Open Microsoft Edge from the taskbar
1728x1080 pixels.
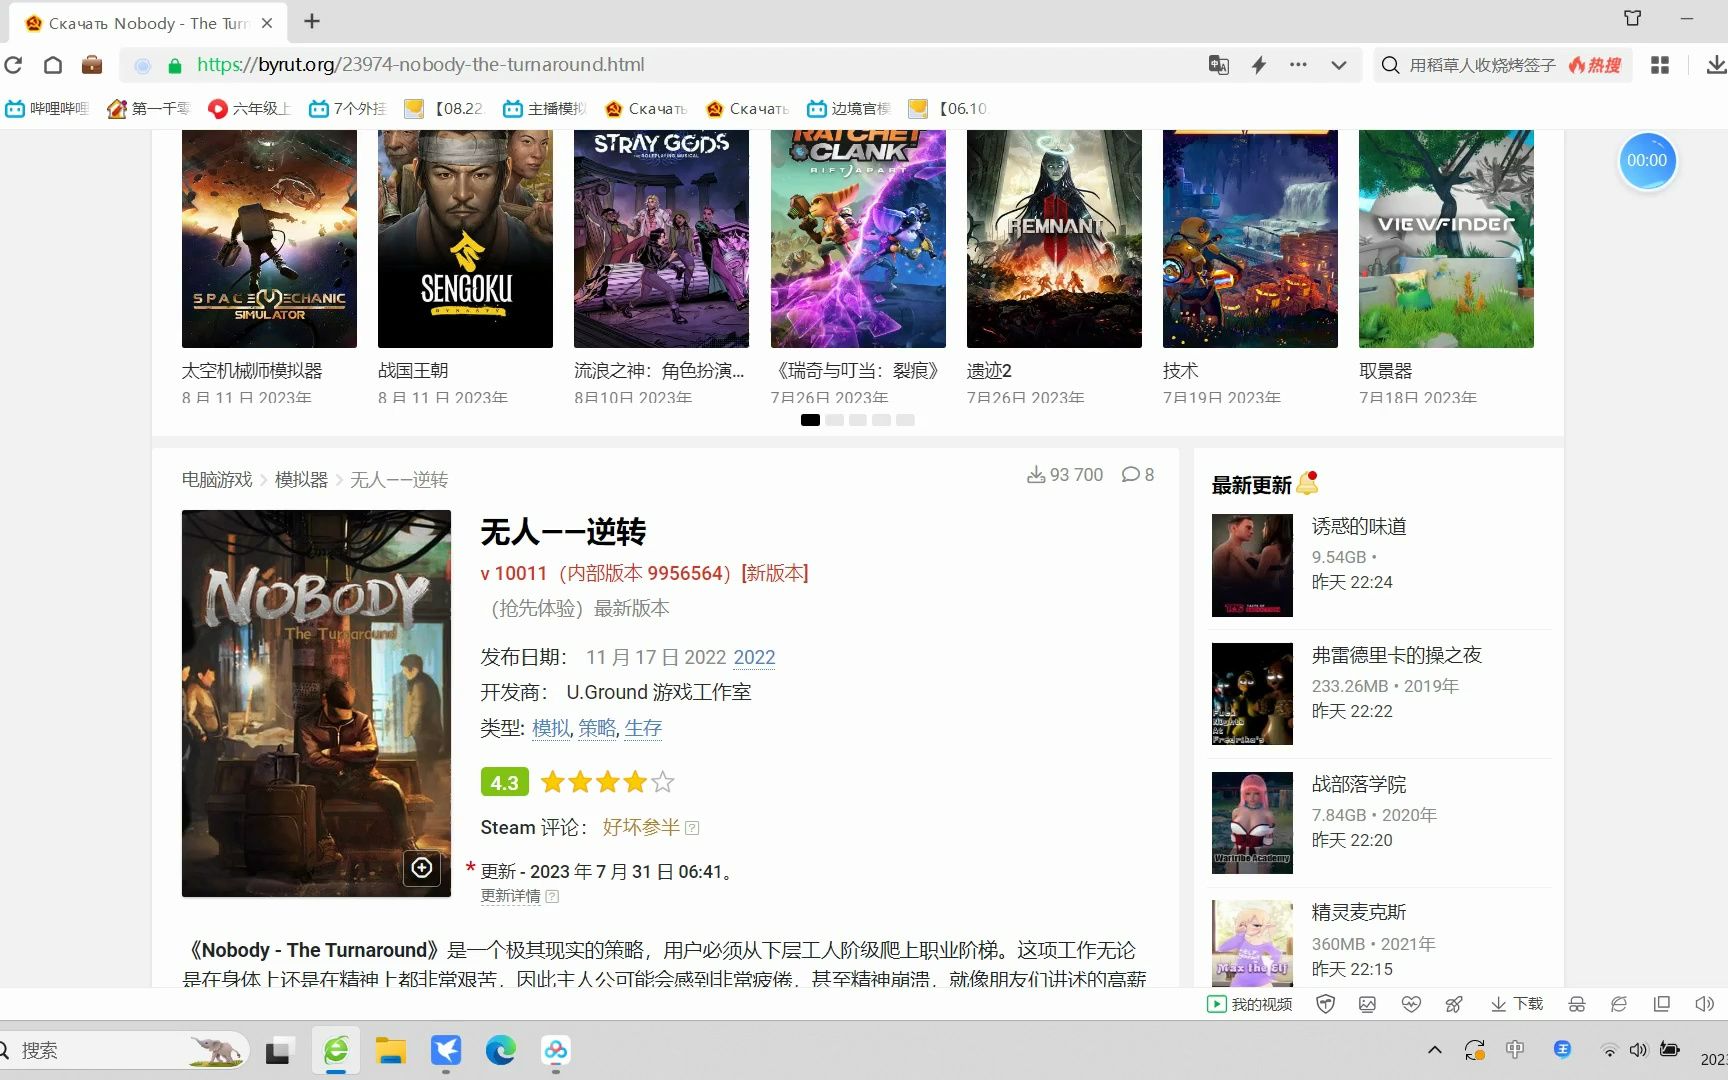tap(501, 1050)
